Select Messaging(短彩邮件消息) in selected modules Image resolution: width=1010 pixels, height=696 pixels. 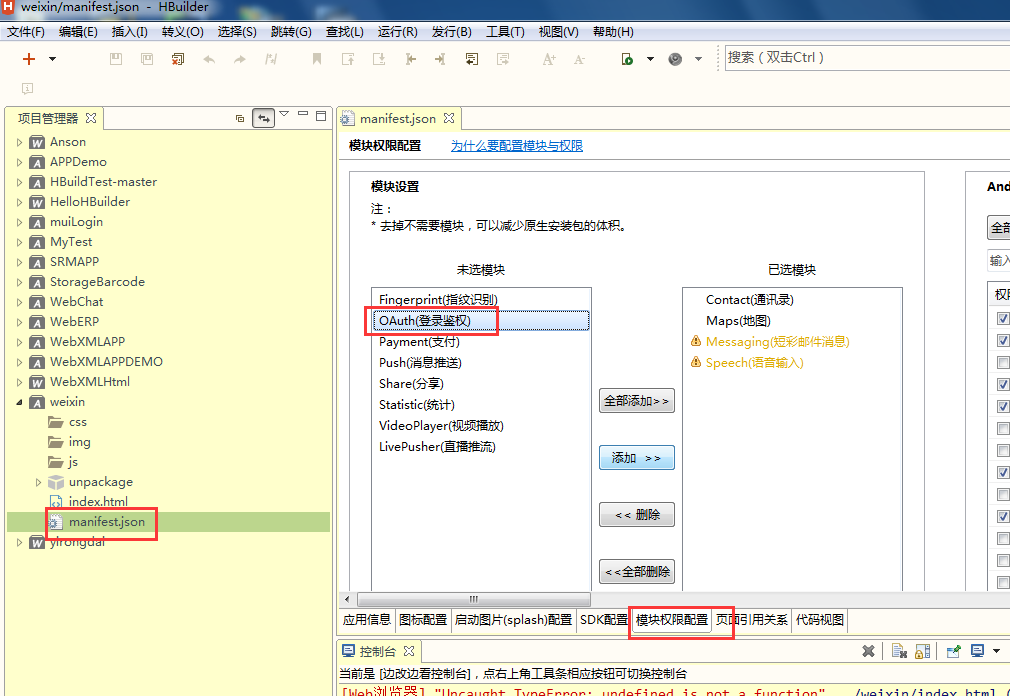(x=777, y=342)
